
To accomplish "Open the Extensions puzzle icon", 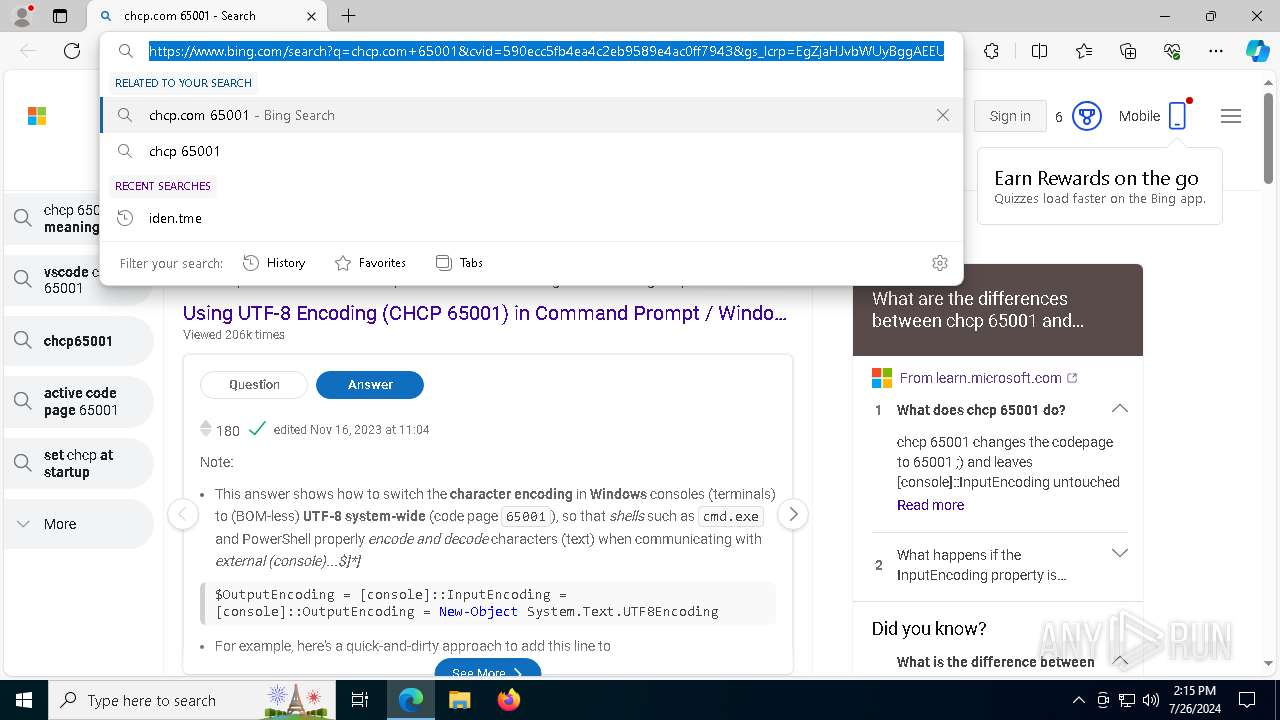I will click(x=991, y=51).
